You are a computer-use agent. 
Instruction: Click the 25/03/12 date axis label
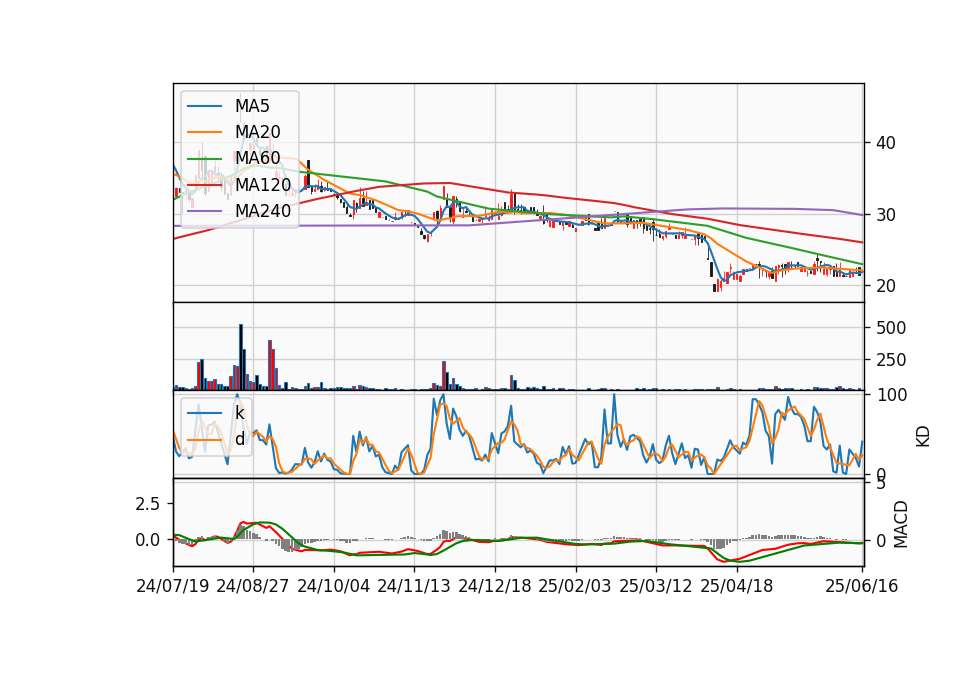(656, 586)
